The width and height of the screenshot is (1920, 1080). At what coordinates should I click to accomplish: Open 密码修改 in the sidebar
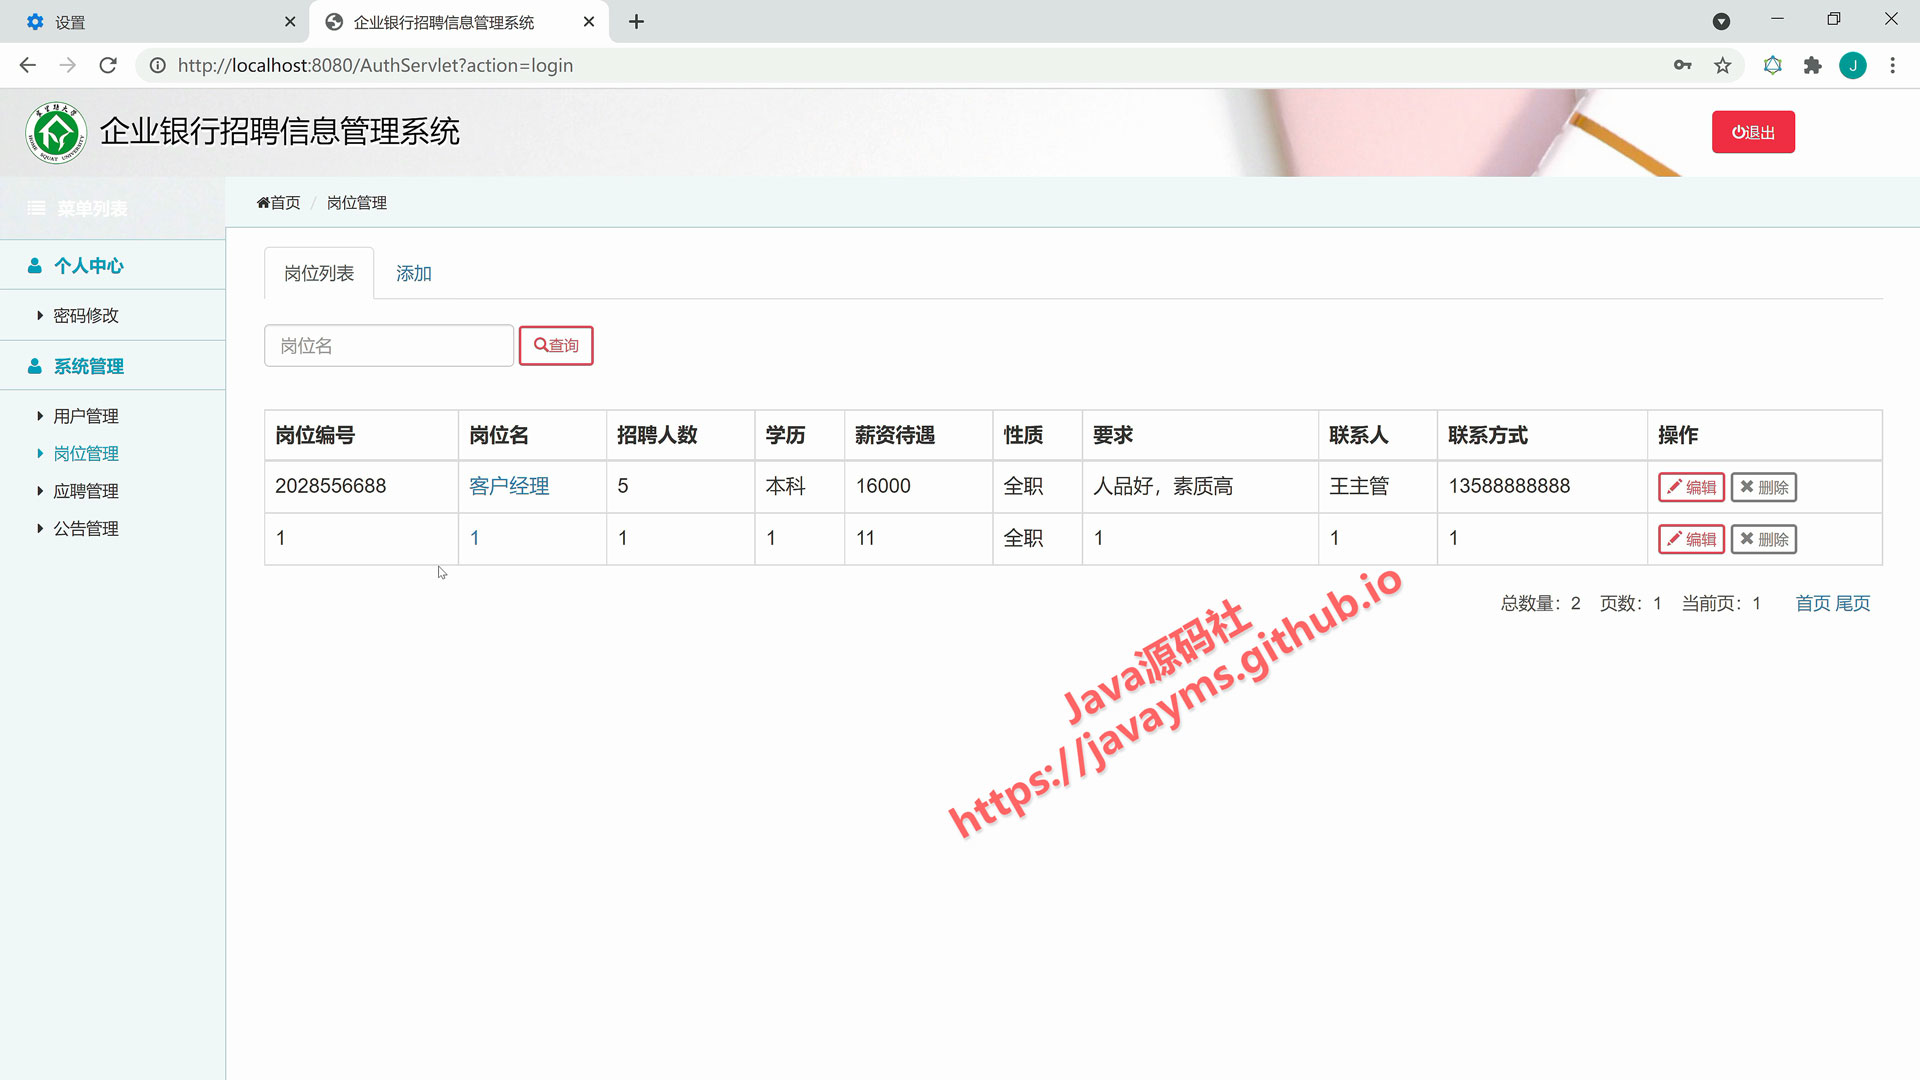(86, 316)
